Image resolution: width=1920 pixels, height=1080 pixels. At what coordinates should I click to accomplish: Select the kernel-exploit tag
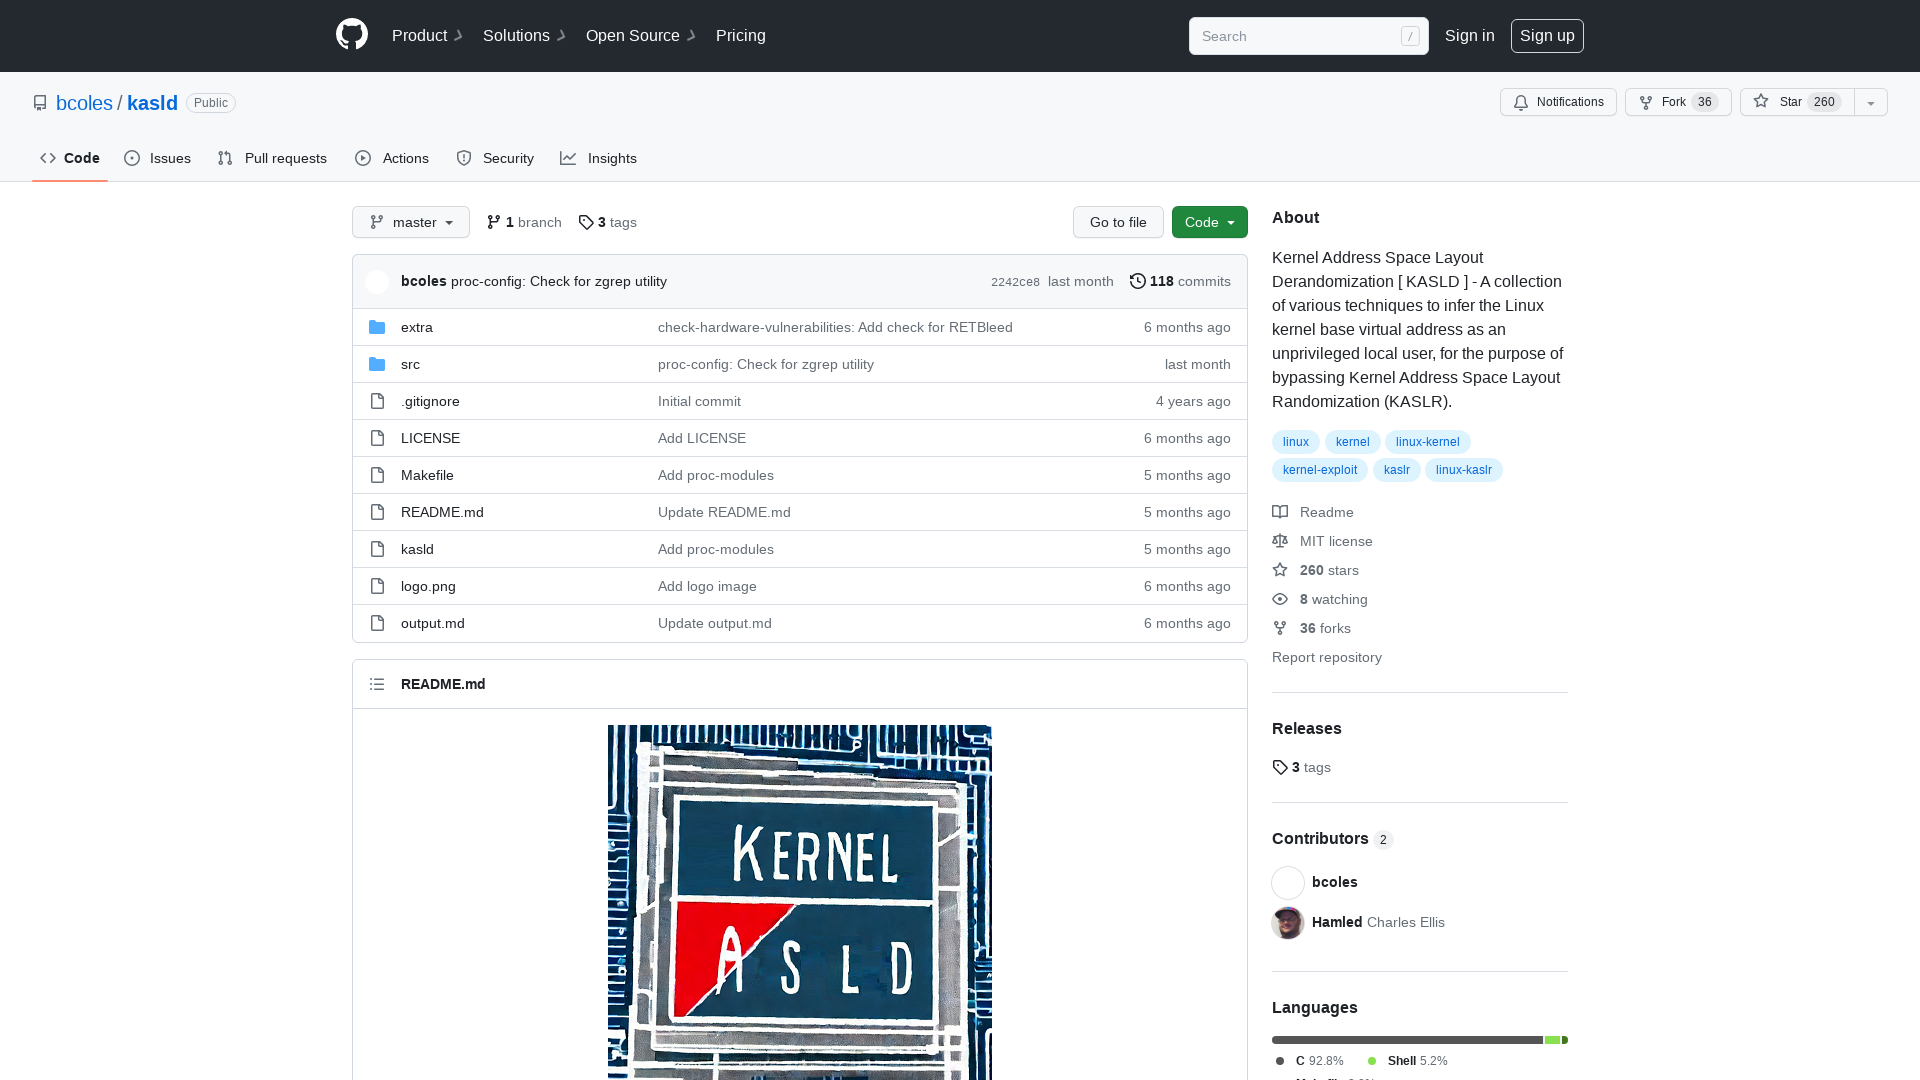pos(1320,469)
